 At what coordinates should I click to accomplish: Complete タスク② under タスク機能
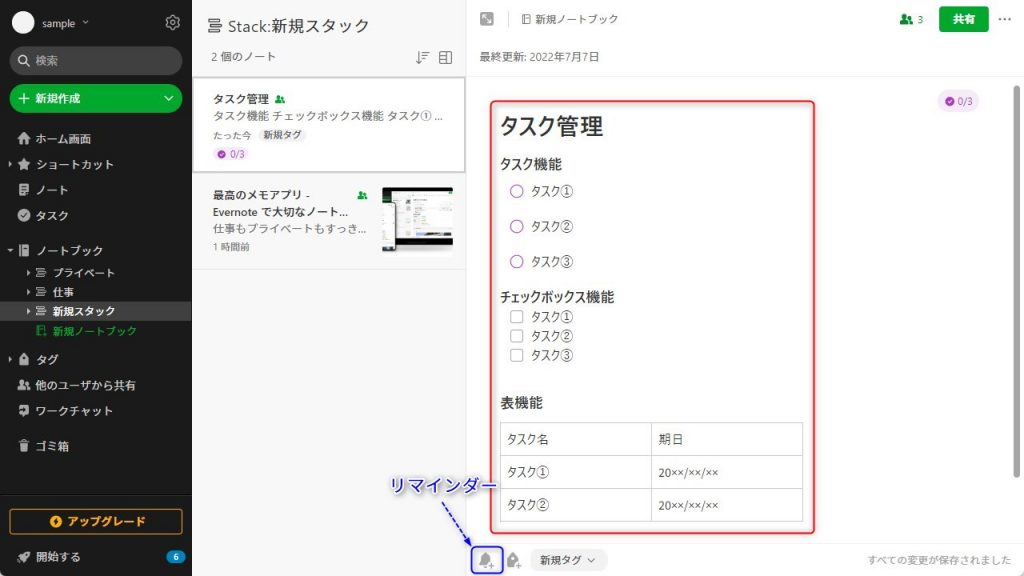click(517, 227)
